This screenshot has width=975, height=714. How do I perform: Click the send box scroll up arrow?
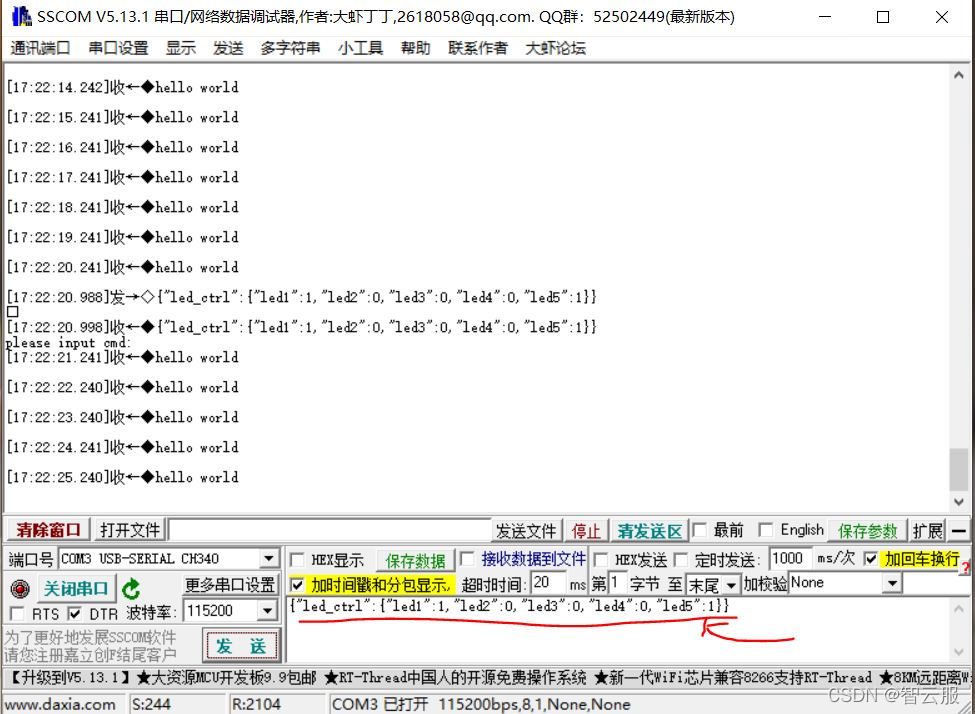pyautogui.click(x=958, y=610)
